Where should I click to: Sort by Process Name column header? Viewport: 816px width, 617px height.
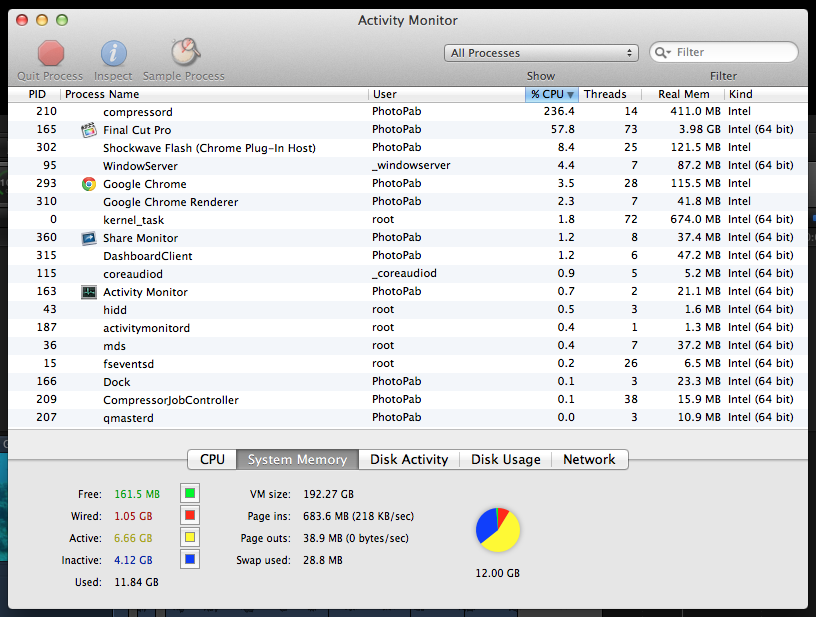(214, 94)
